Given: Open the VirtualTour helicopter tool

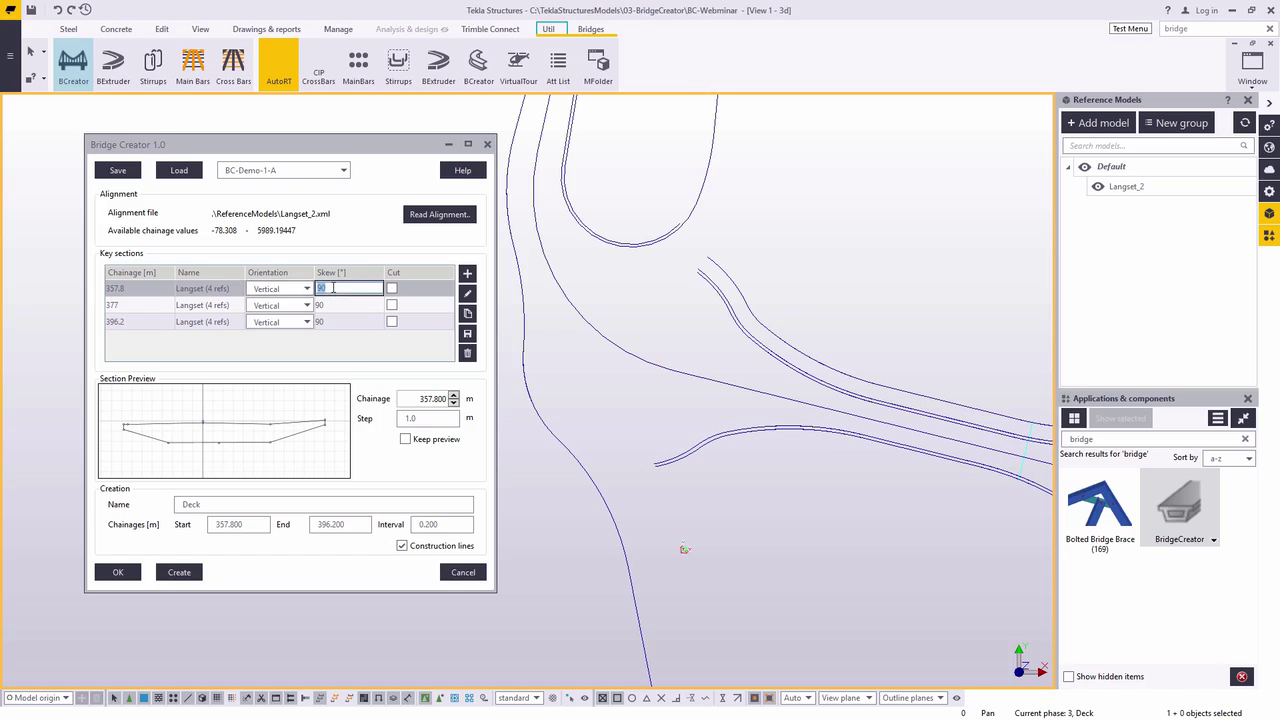Looking at the screenshot, I should [518, 65].
